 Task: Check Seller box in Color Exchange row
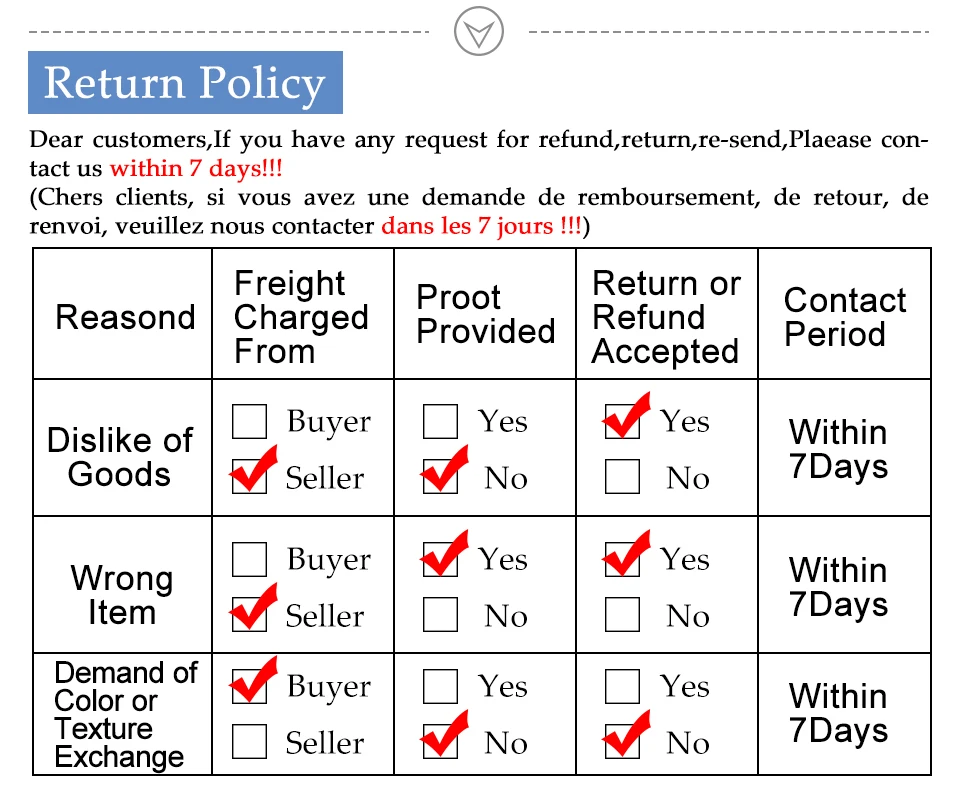click(x=249, y=741)
